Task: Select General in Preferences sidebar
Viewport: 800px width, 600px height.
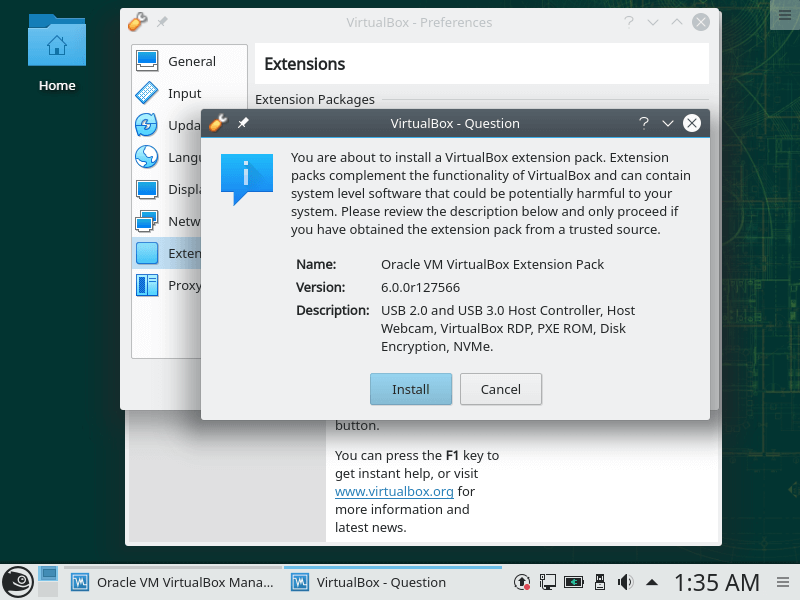Action: (x=189, y=61)
